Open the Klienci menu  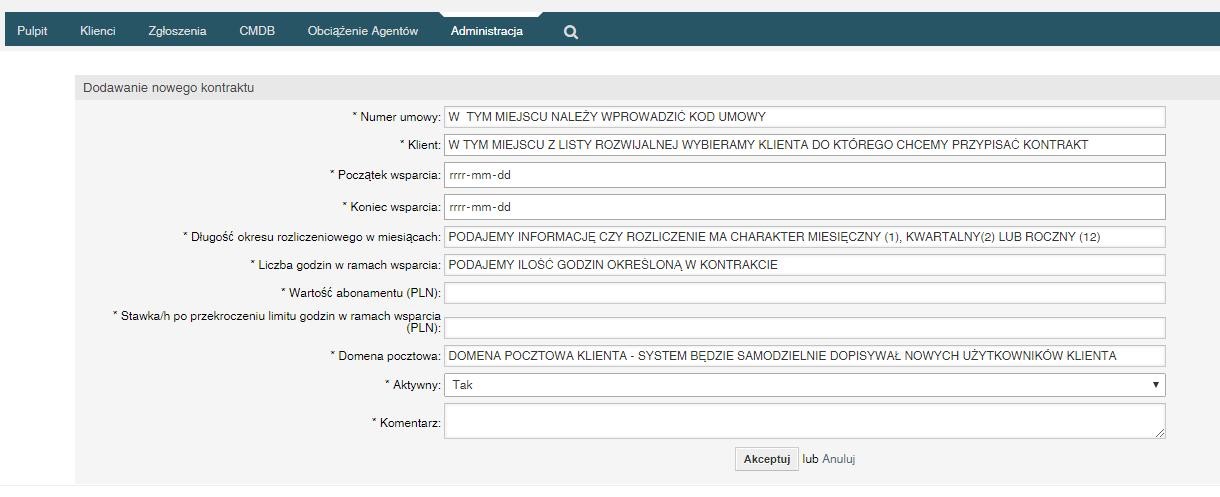pos(98,31)
